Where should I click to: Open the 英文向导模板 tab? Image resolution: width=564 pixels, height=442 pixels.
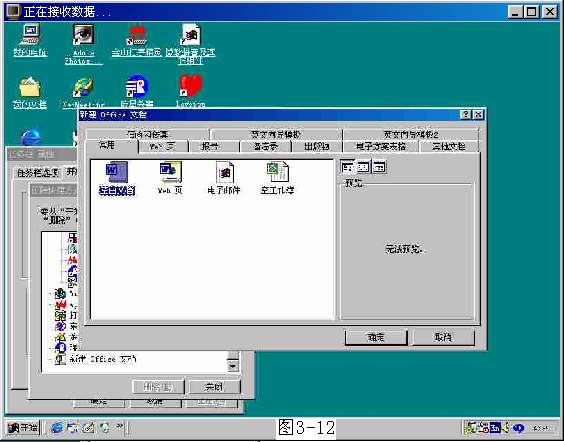(x=276, y=134)
